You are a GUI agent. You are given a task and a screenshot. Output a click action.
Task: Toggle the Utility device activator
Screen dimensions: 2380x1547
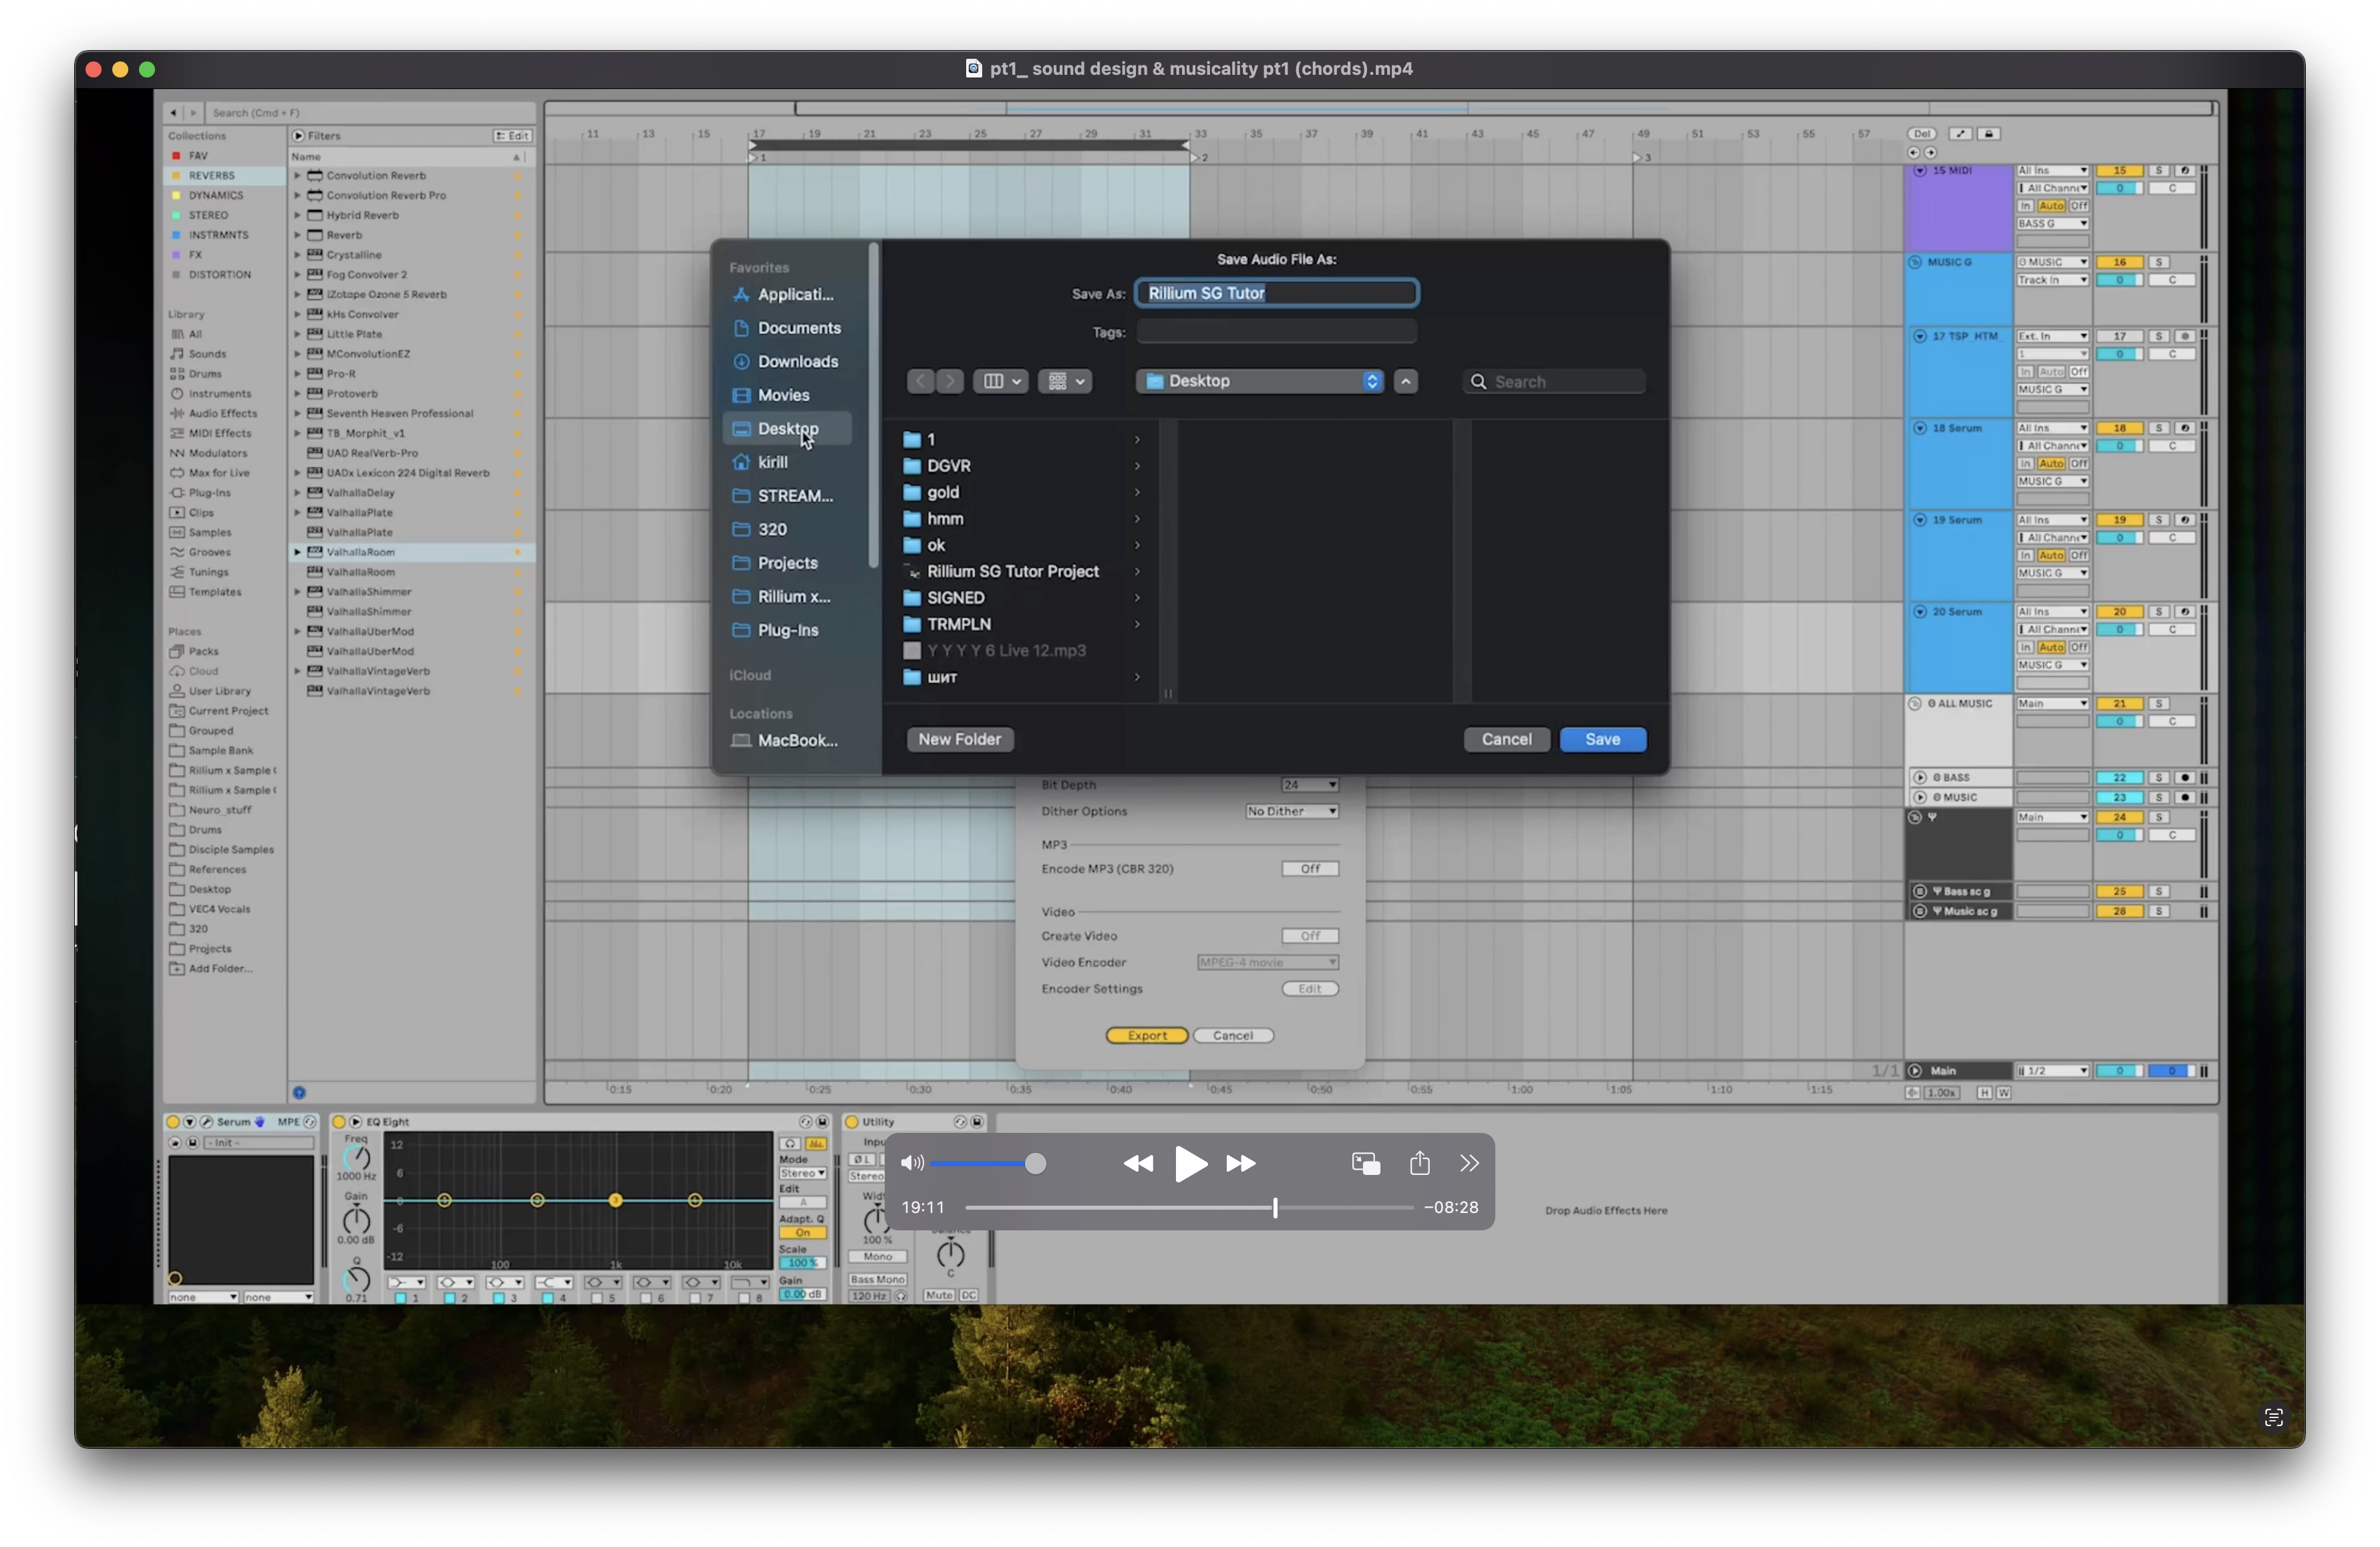tap(852, 1122)
